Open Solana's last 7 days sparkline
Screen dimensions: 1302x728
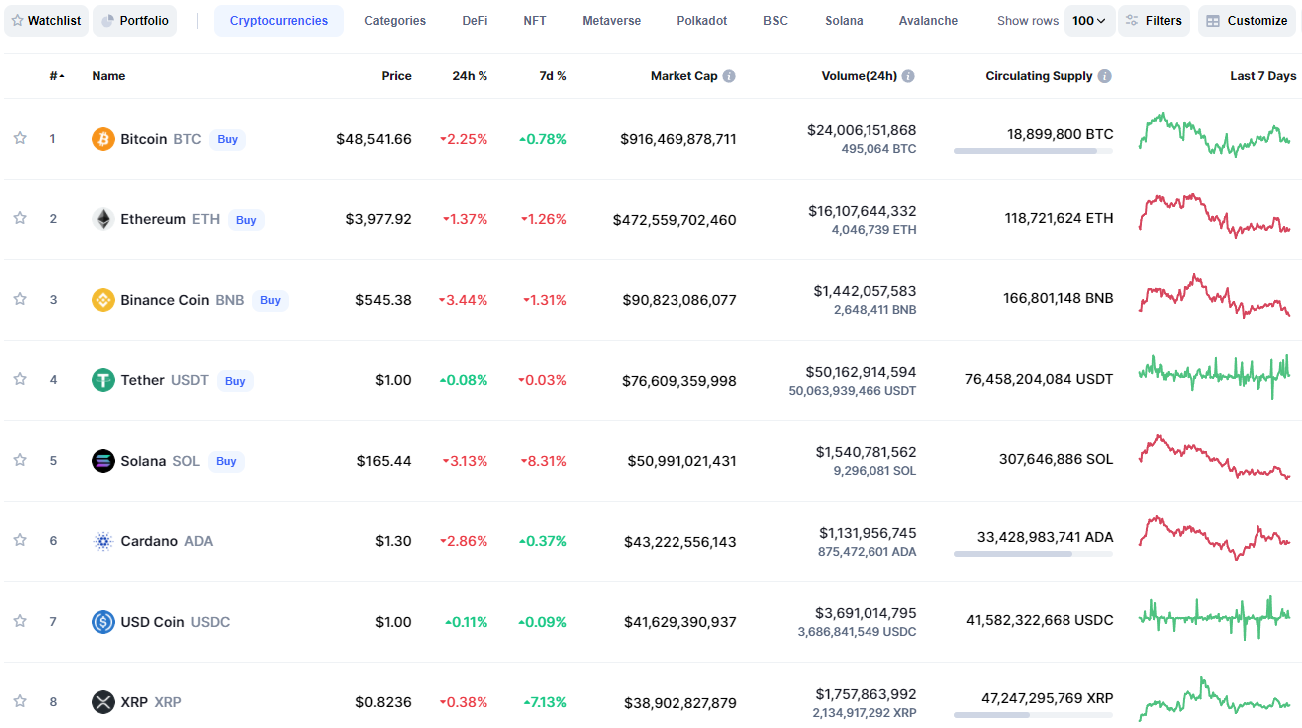tap(1214, 457)
